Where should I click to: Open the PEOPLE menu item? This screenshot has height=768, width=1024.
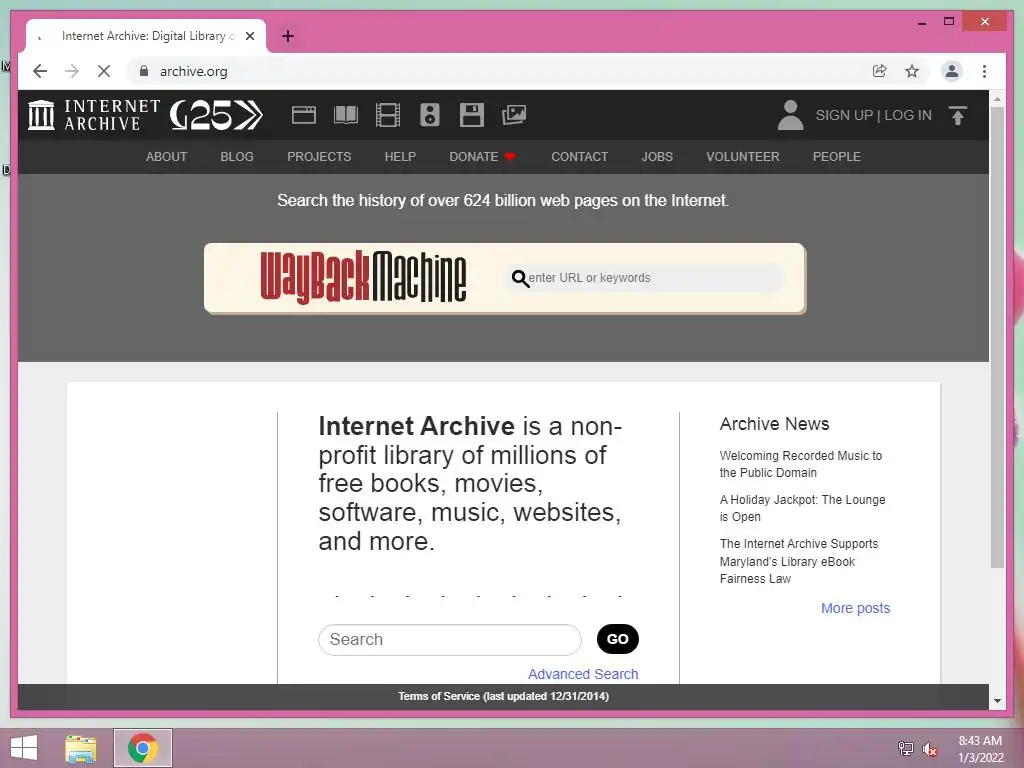click(x=837, y=157)
